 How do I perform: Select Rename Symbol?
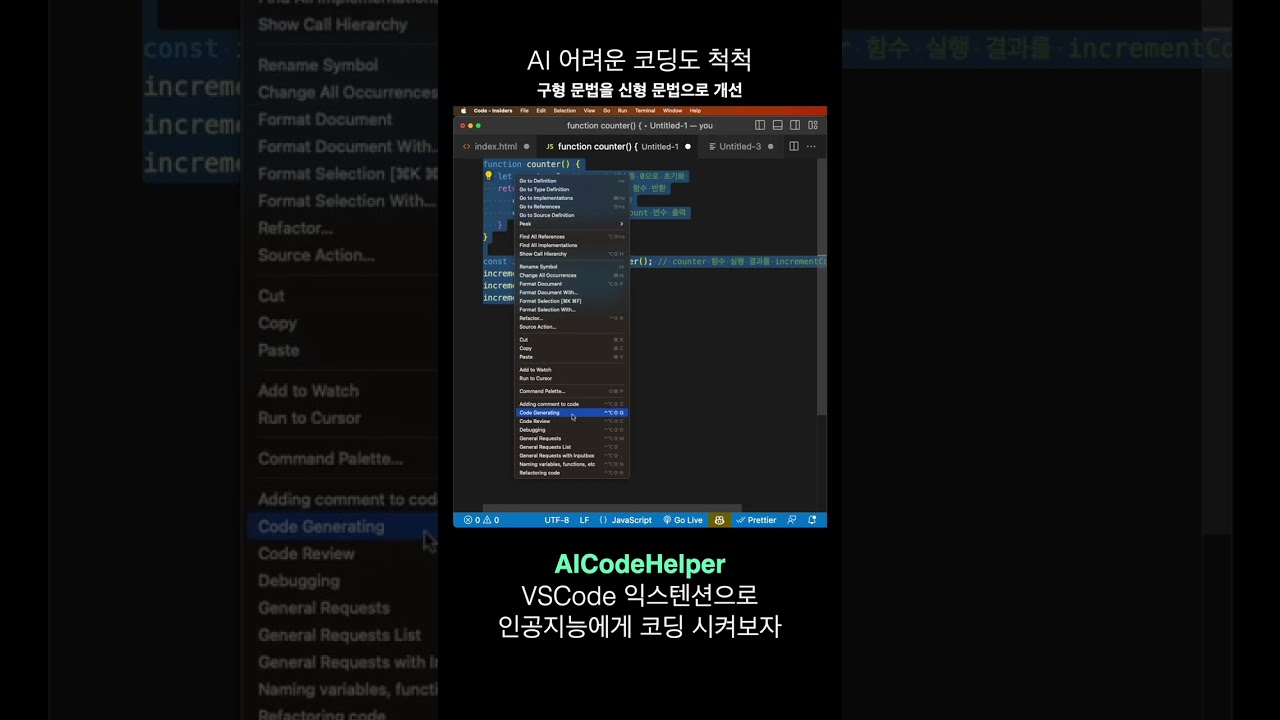[571, 267]
